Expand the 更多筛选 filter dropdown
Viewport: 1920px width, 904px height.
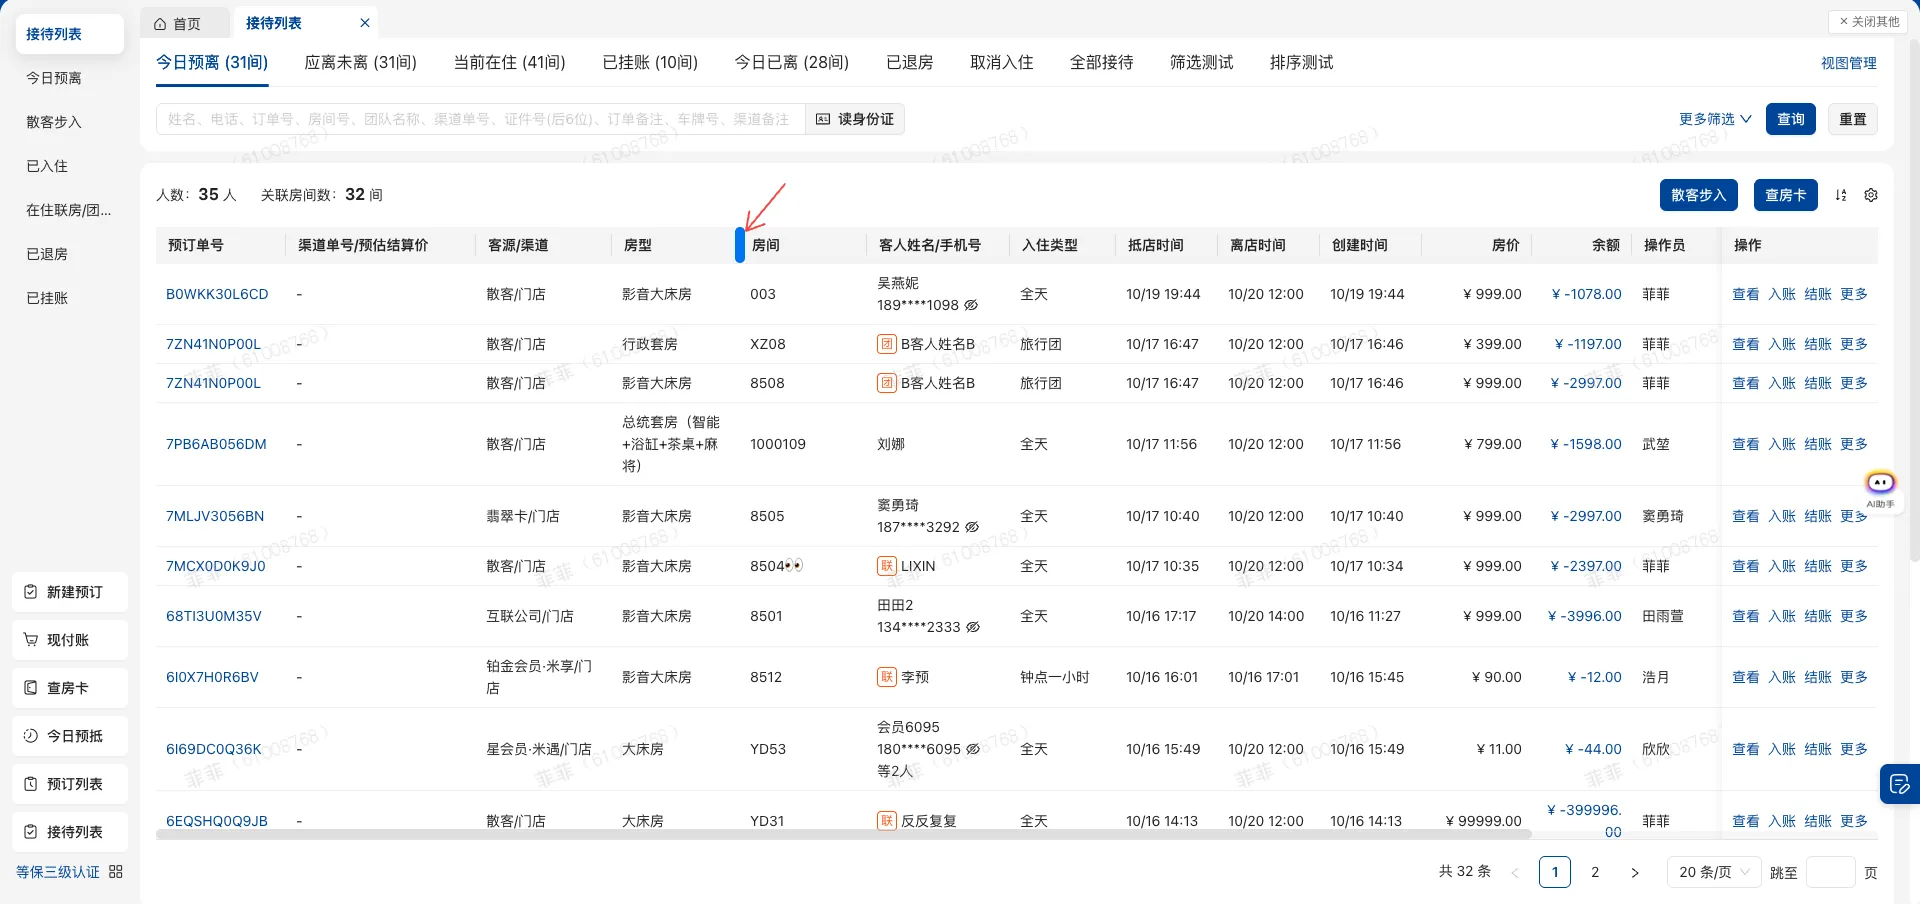coord(1715,119)
